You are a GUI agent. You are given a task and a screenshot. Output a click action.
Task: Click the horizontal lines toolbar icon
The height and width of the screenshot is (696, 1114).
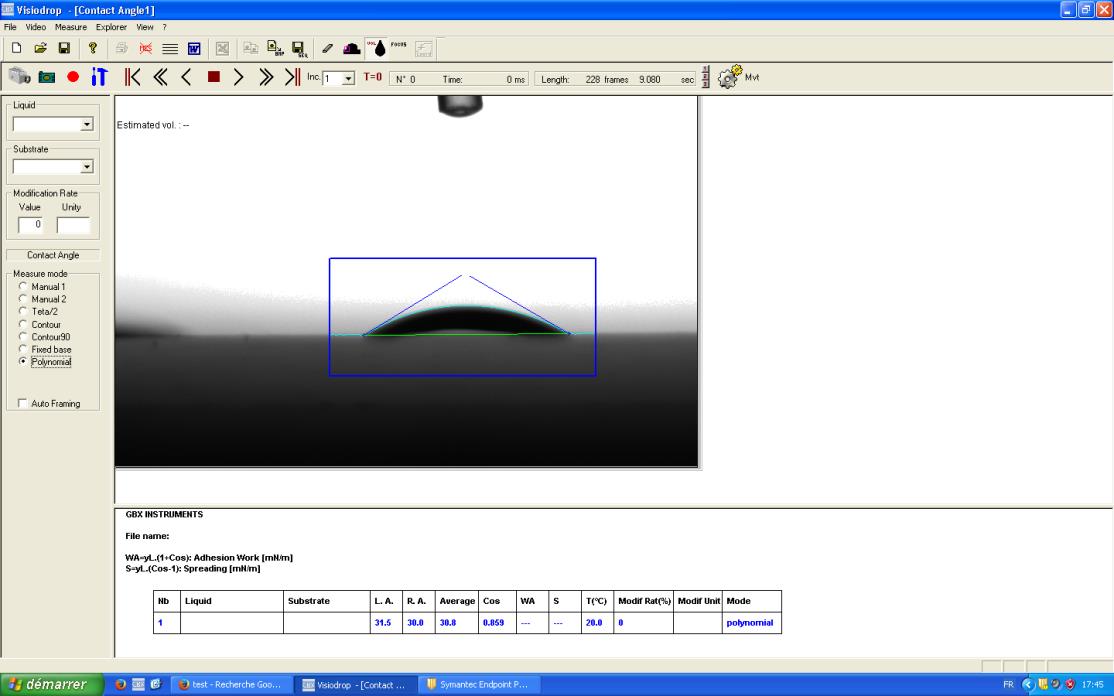point(170,48)
